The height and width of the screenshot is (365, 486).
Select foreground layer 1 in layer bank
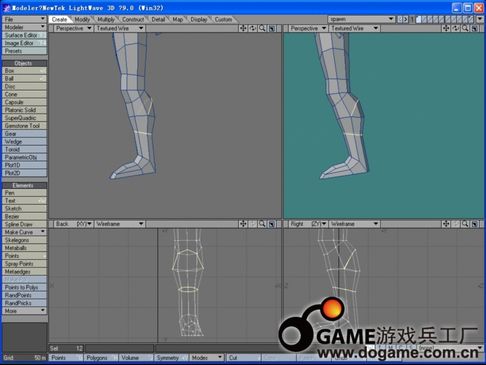click(418, 18)
